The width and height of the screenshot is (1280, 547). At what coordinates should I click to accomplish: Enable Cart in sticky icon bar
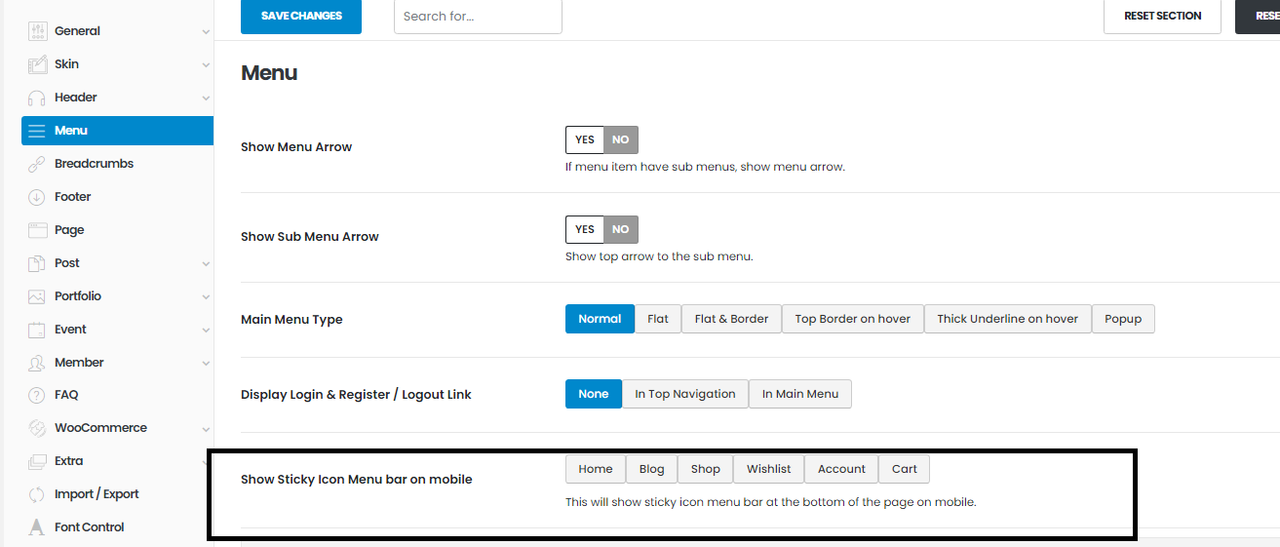pyautogui.click(x=905, y=469)
